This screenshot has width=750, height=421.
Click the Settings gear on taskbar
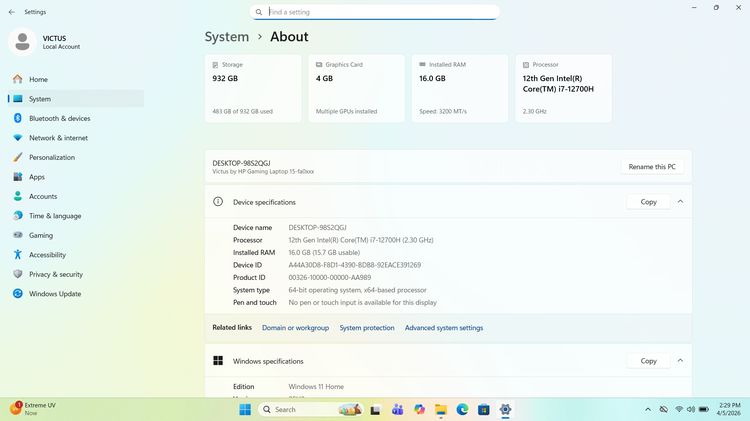pyautogui.click(x=505, y=410)
